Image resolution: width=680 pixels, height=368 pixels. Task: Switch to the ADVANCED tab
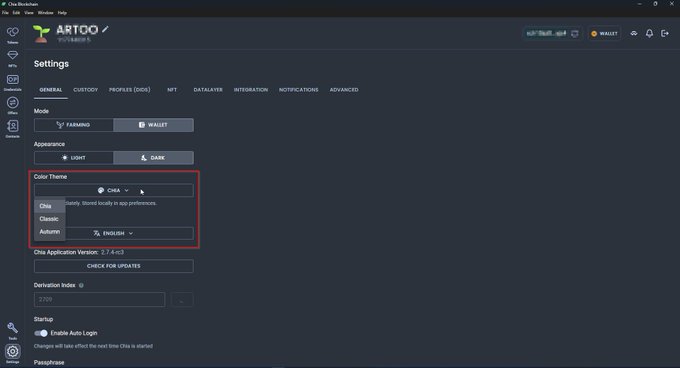pyautogui.click(x=344, y=90)
